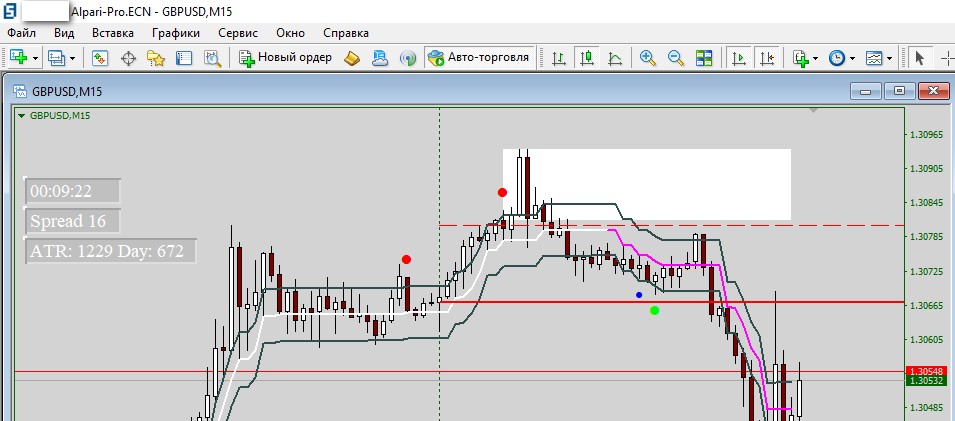Expand the Templates dropdown arrow
The width and height of the screenshot is (955, 421).
(890, 58)
